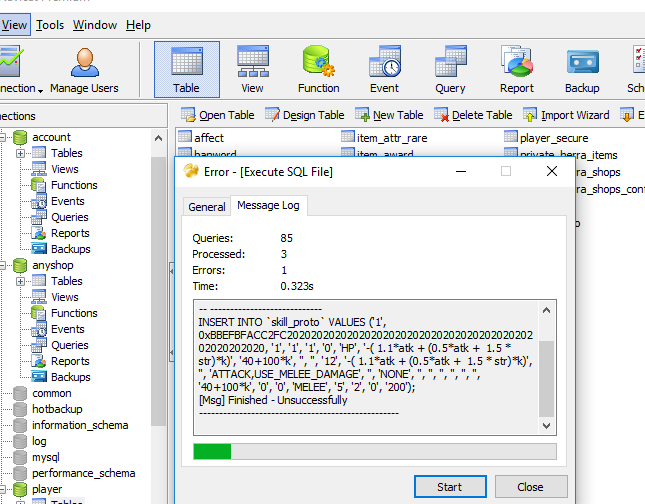Select the mysql database

pos(46,457)
